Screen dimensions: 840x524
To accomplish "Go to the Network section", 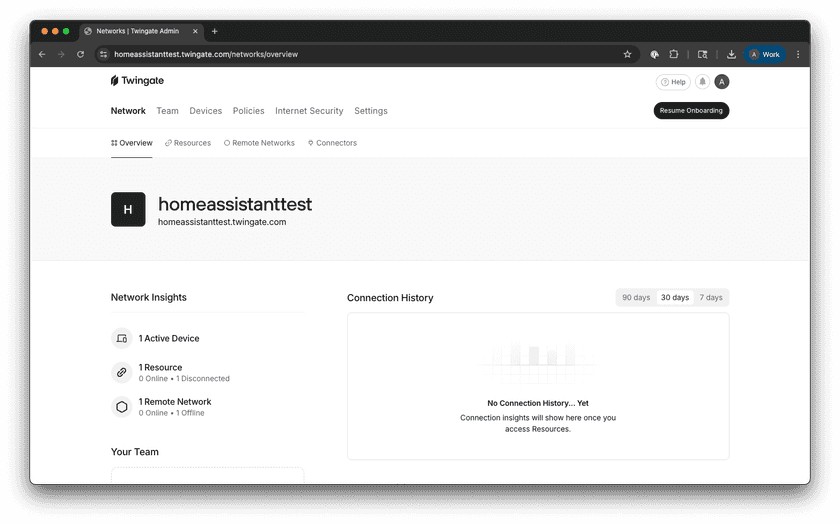I will coord(128,111).
